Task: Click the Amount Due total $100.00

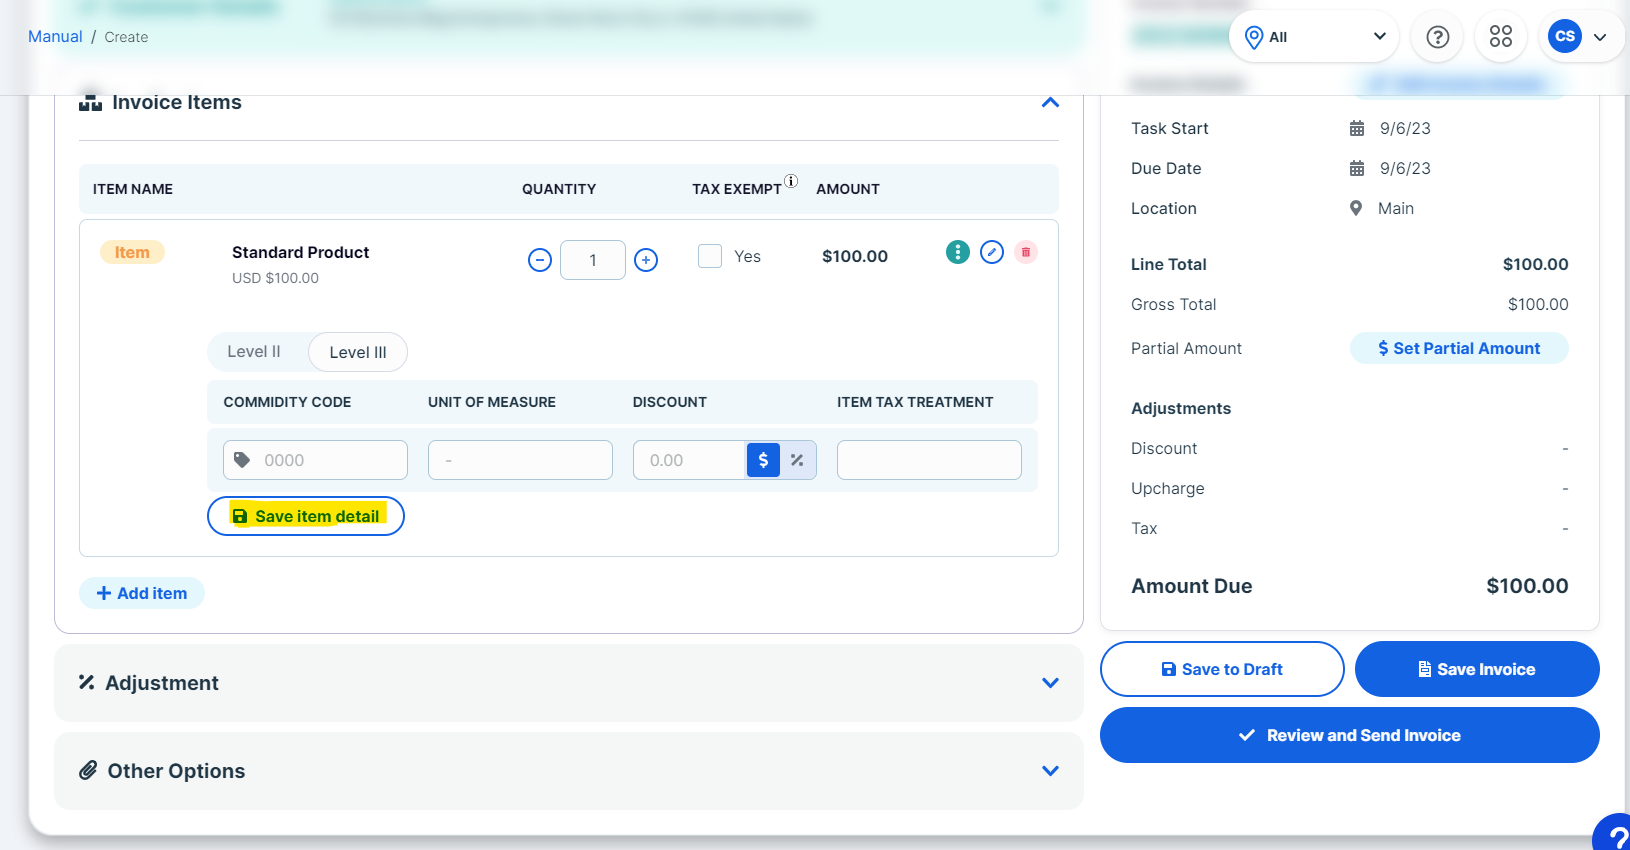Action: (x=1527, y=586)
